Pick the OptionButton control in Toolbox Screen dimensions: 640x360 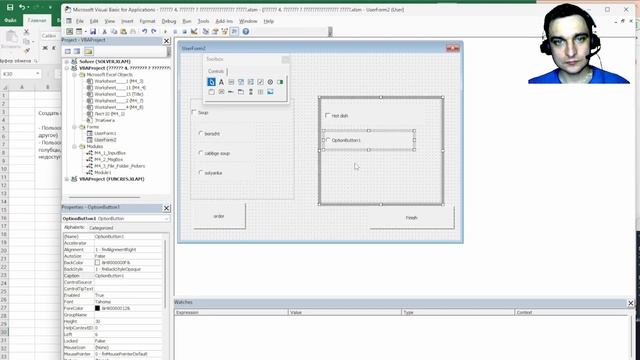click(x=270, y=82)
